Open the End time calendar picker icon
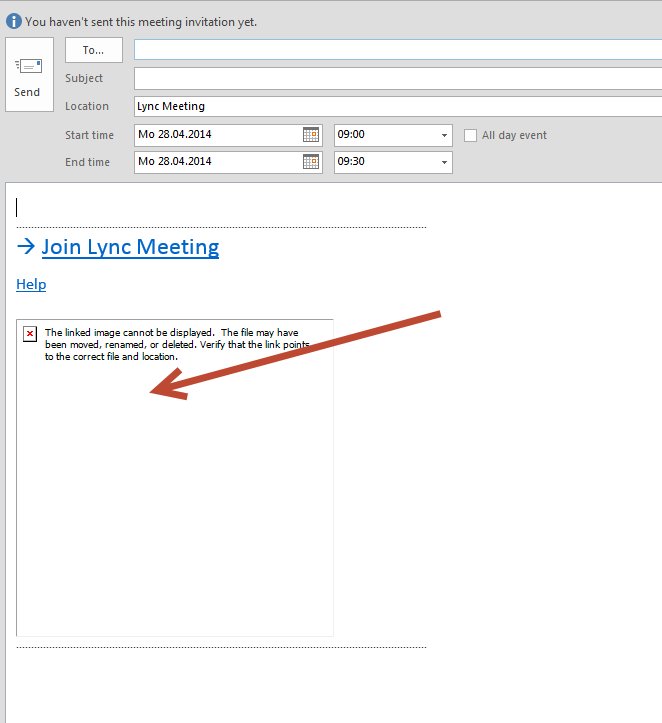Image resolution: width=662 pixels, height=723 pixels. pos(311,162)
